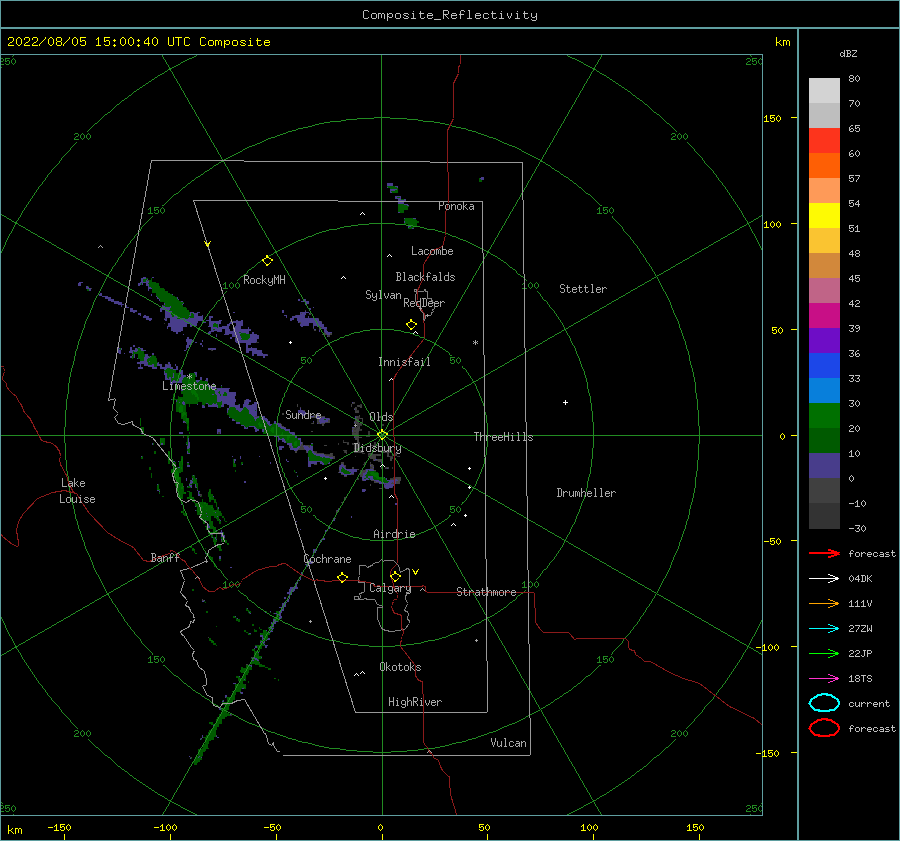Click the orange 111V arrow legend icon

[x=824, y=603]
